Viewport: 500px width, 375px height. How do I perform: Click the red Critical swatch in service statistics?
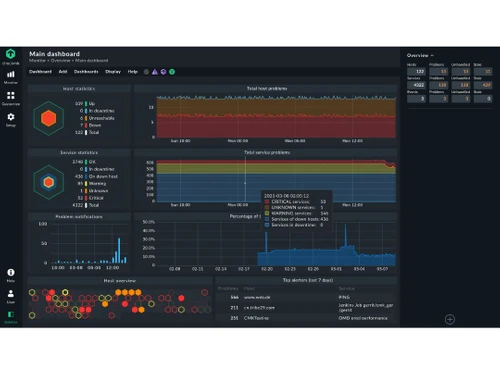pyautogui.click(x=86, y=198)
